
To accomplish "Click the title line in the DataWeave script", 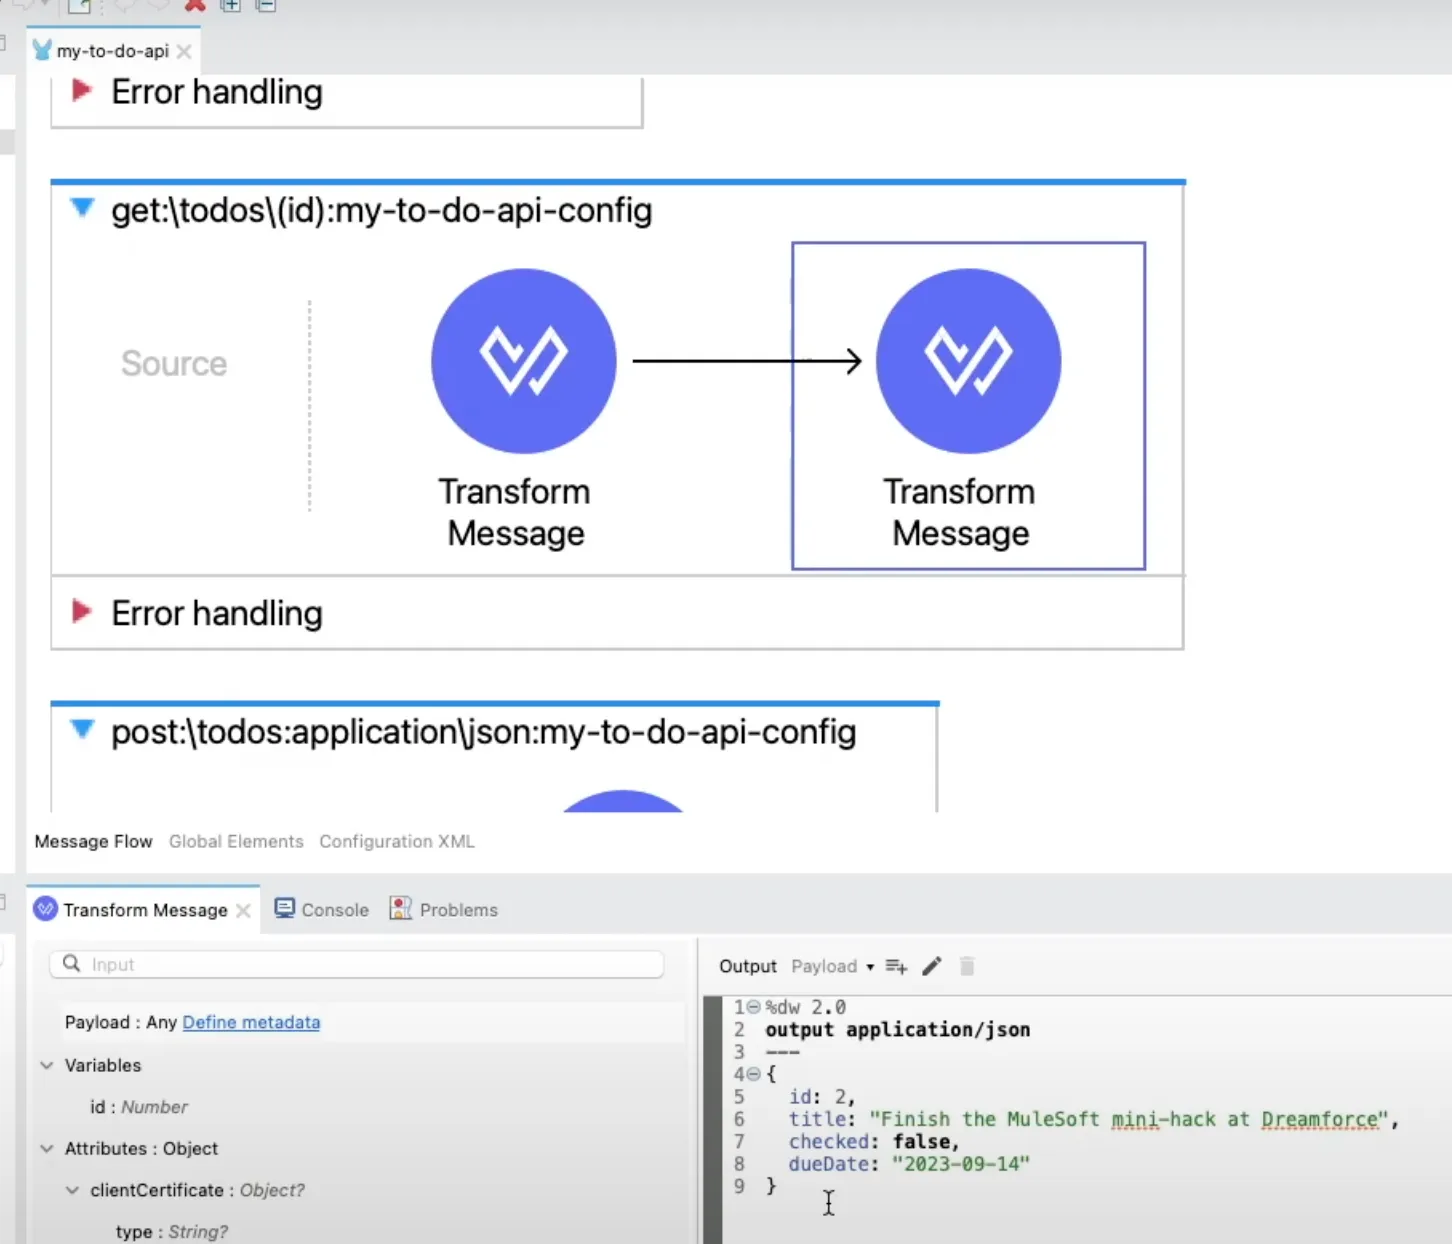I will point(1093,1119).
